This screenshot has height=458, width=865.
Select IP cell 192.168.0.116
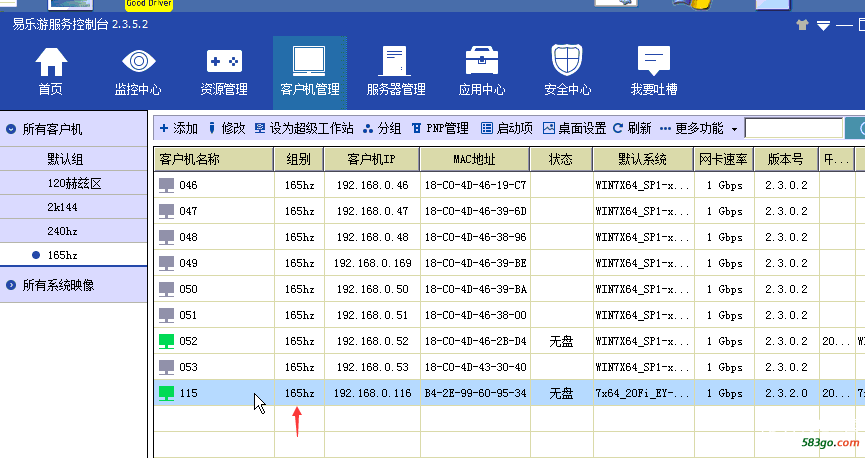coord(372,393)
